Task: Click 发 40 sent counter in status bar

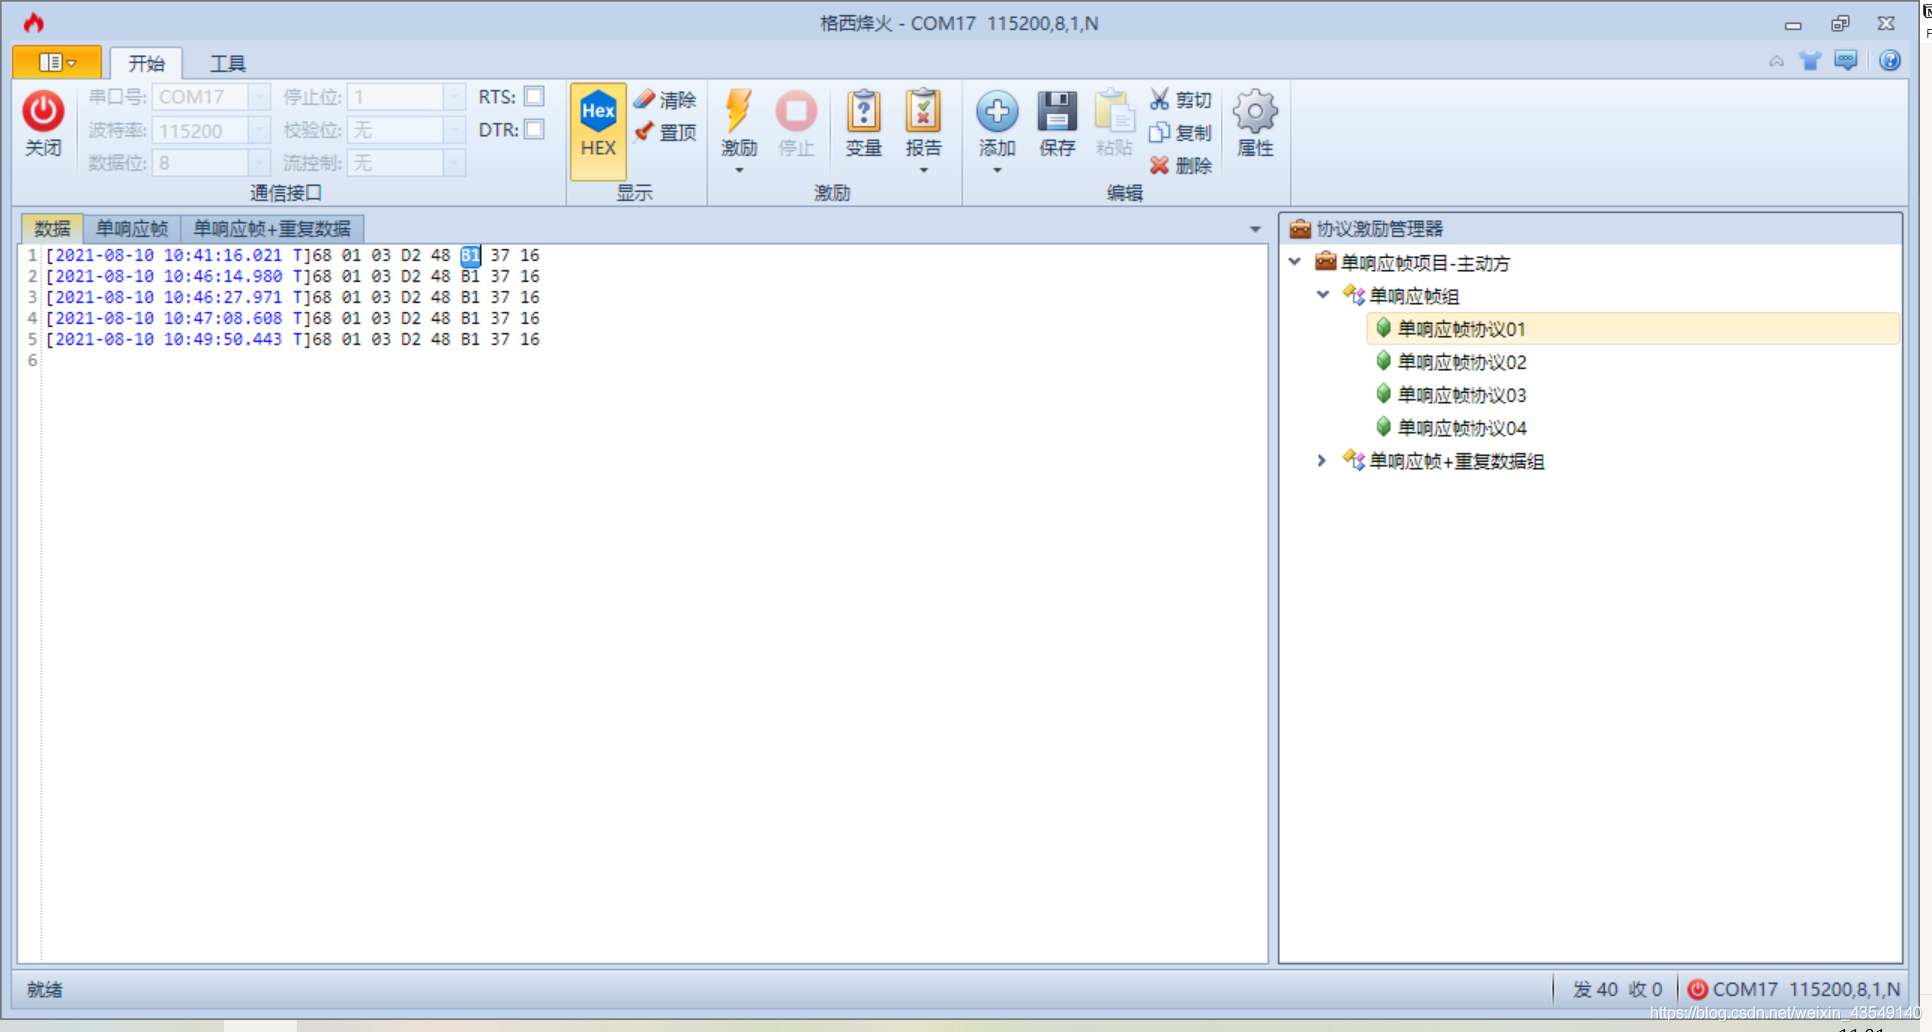Action: (1595, 989)
